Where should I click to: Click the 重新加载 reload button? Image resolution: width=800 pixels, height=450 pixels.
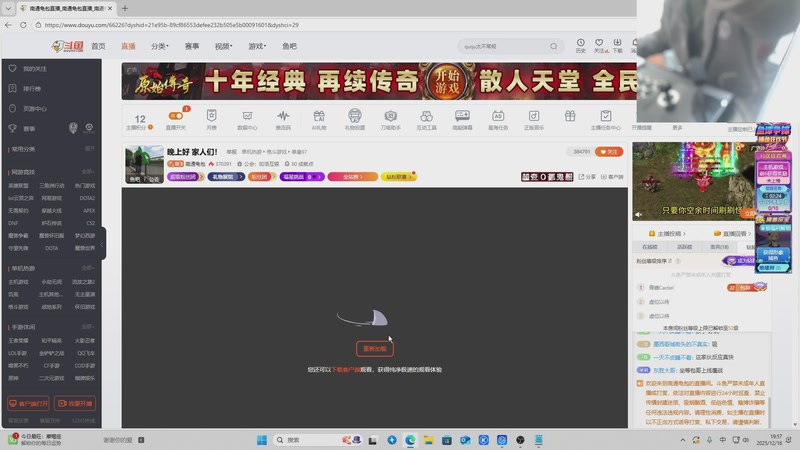click(x=375, y=348)
